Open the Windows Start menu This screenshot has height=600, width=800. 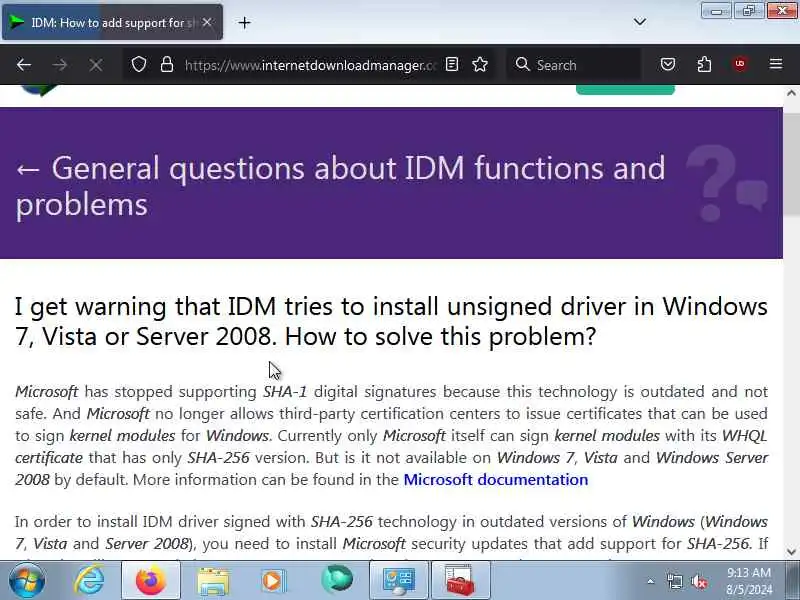point(27,580)
